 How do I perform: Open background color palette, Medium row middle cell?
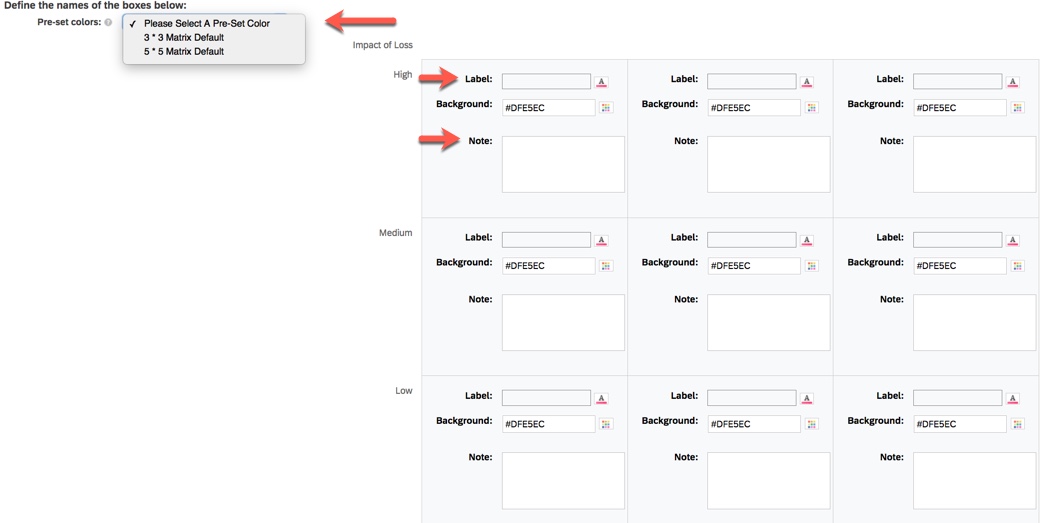click(812, 266)
